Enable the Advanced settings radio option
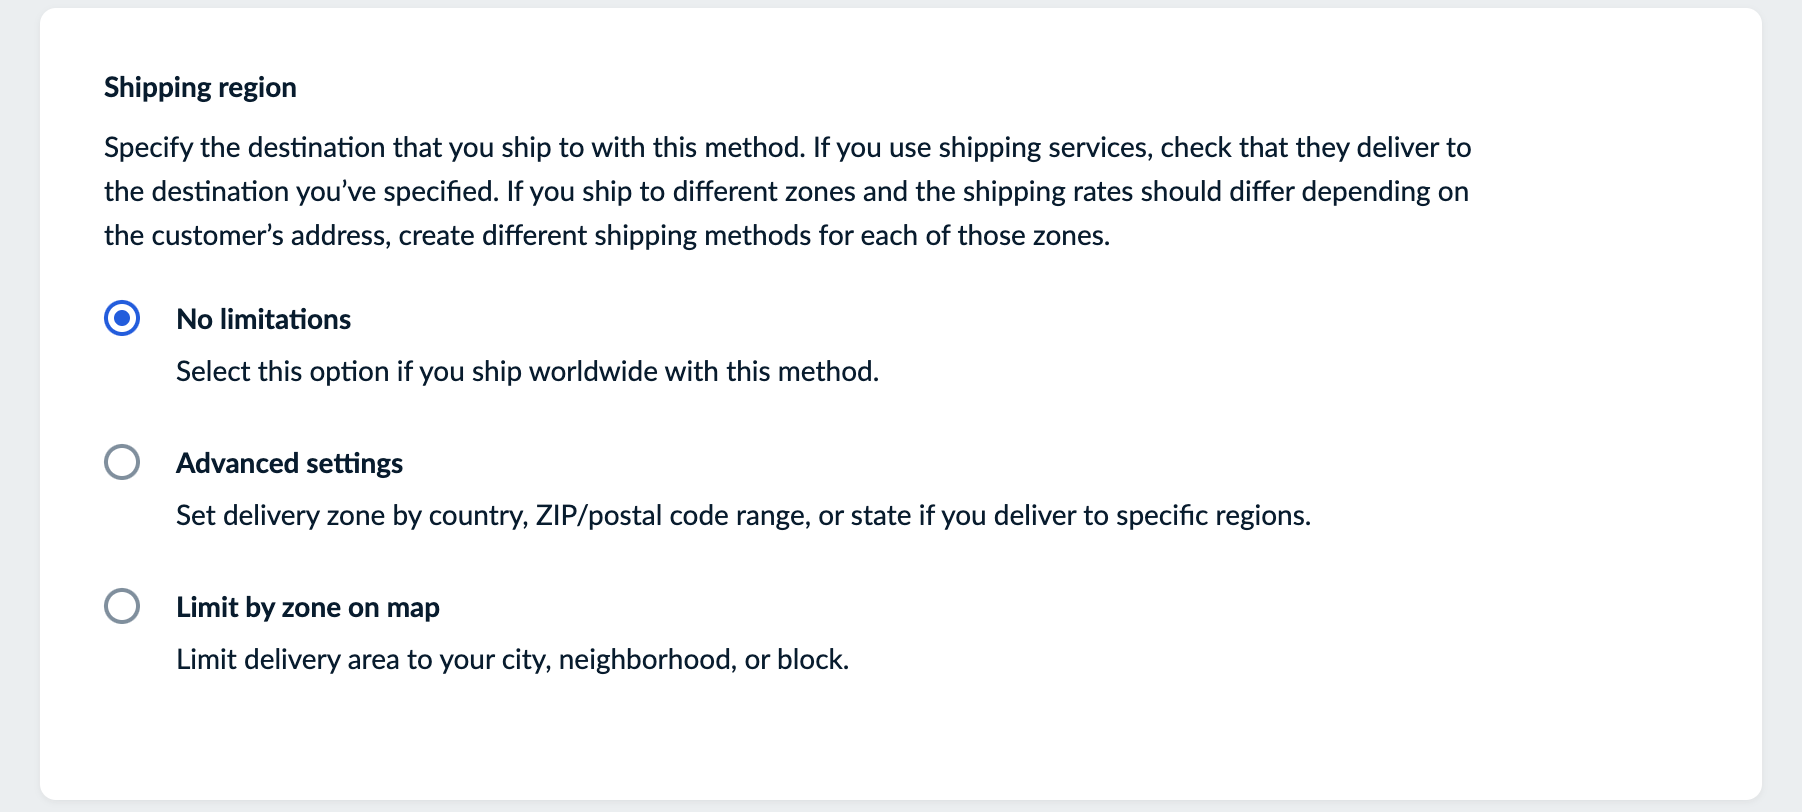This screenshot has height=812, width=1802. point(122,463)
